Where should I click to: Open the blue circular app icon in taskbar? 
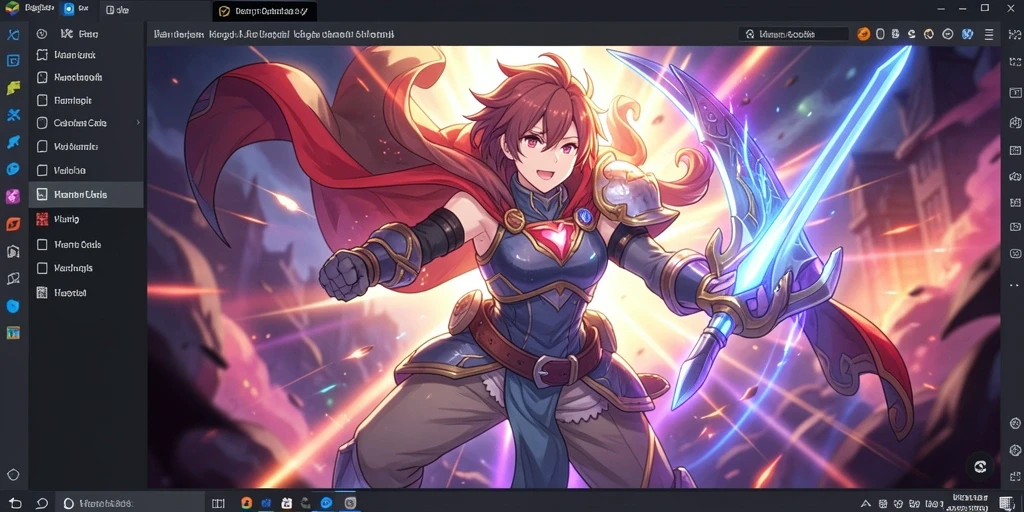[327, 503]
